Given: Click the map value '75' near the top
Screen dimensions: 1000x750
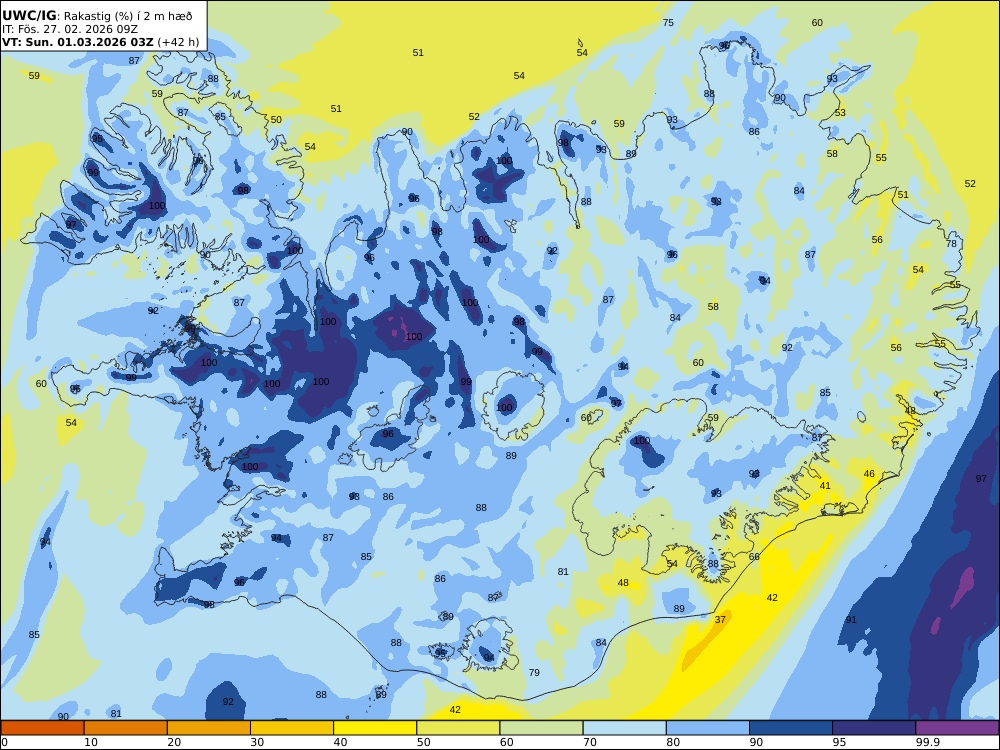Looking at the screenshot, I should coord(668,22).
